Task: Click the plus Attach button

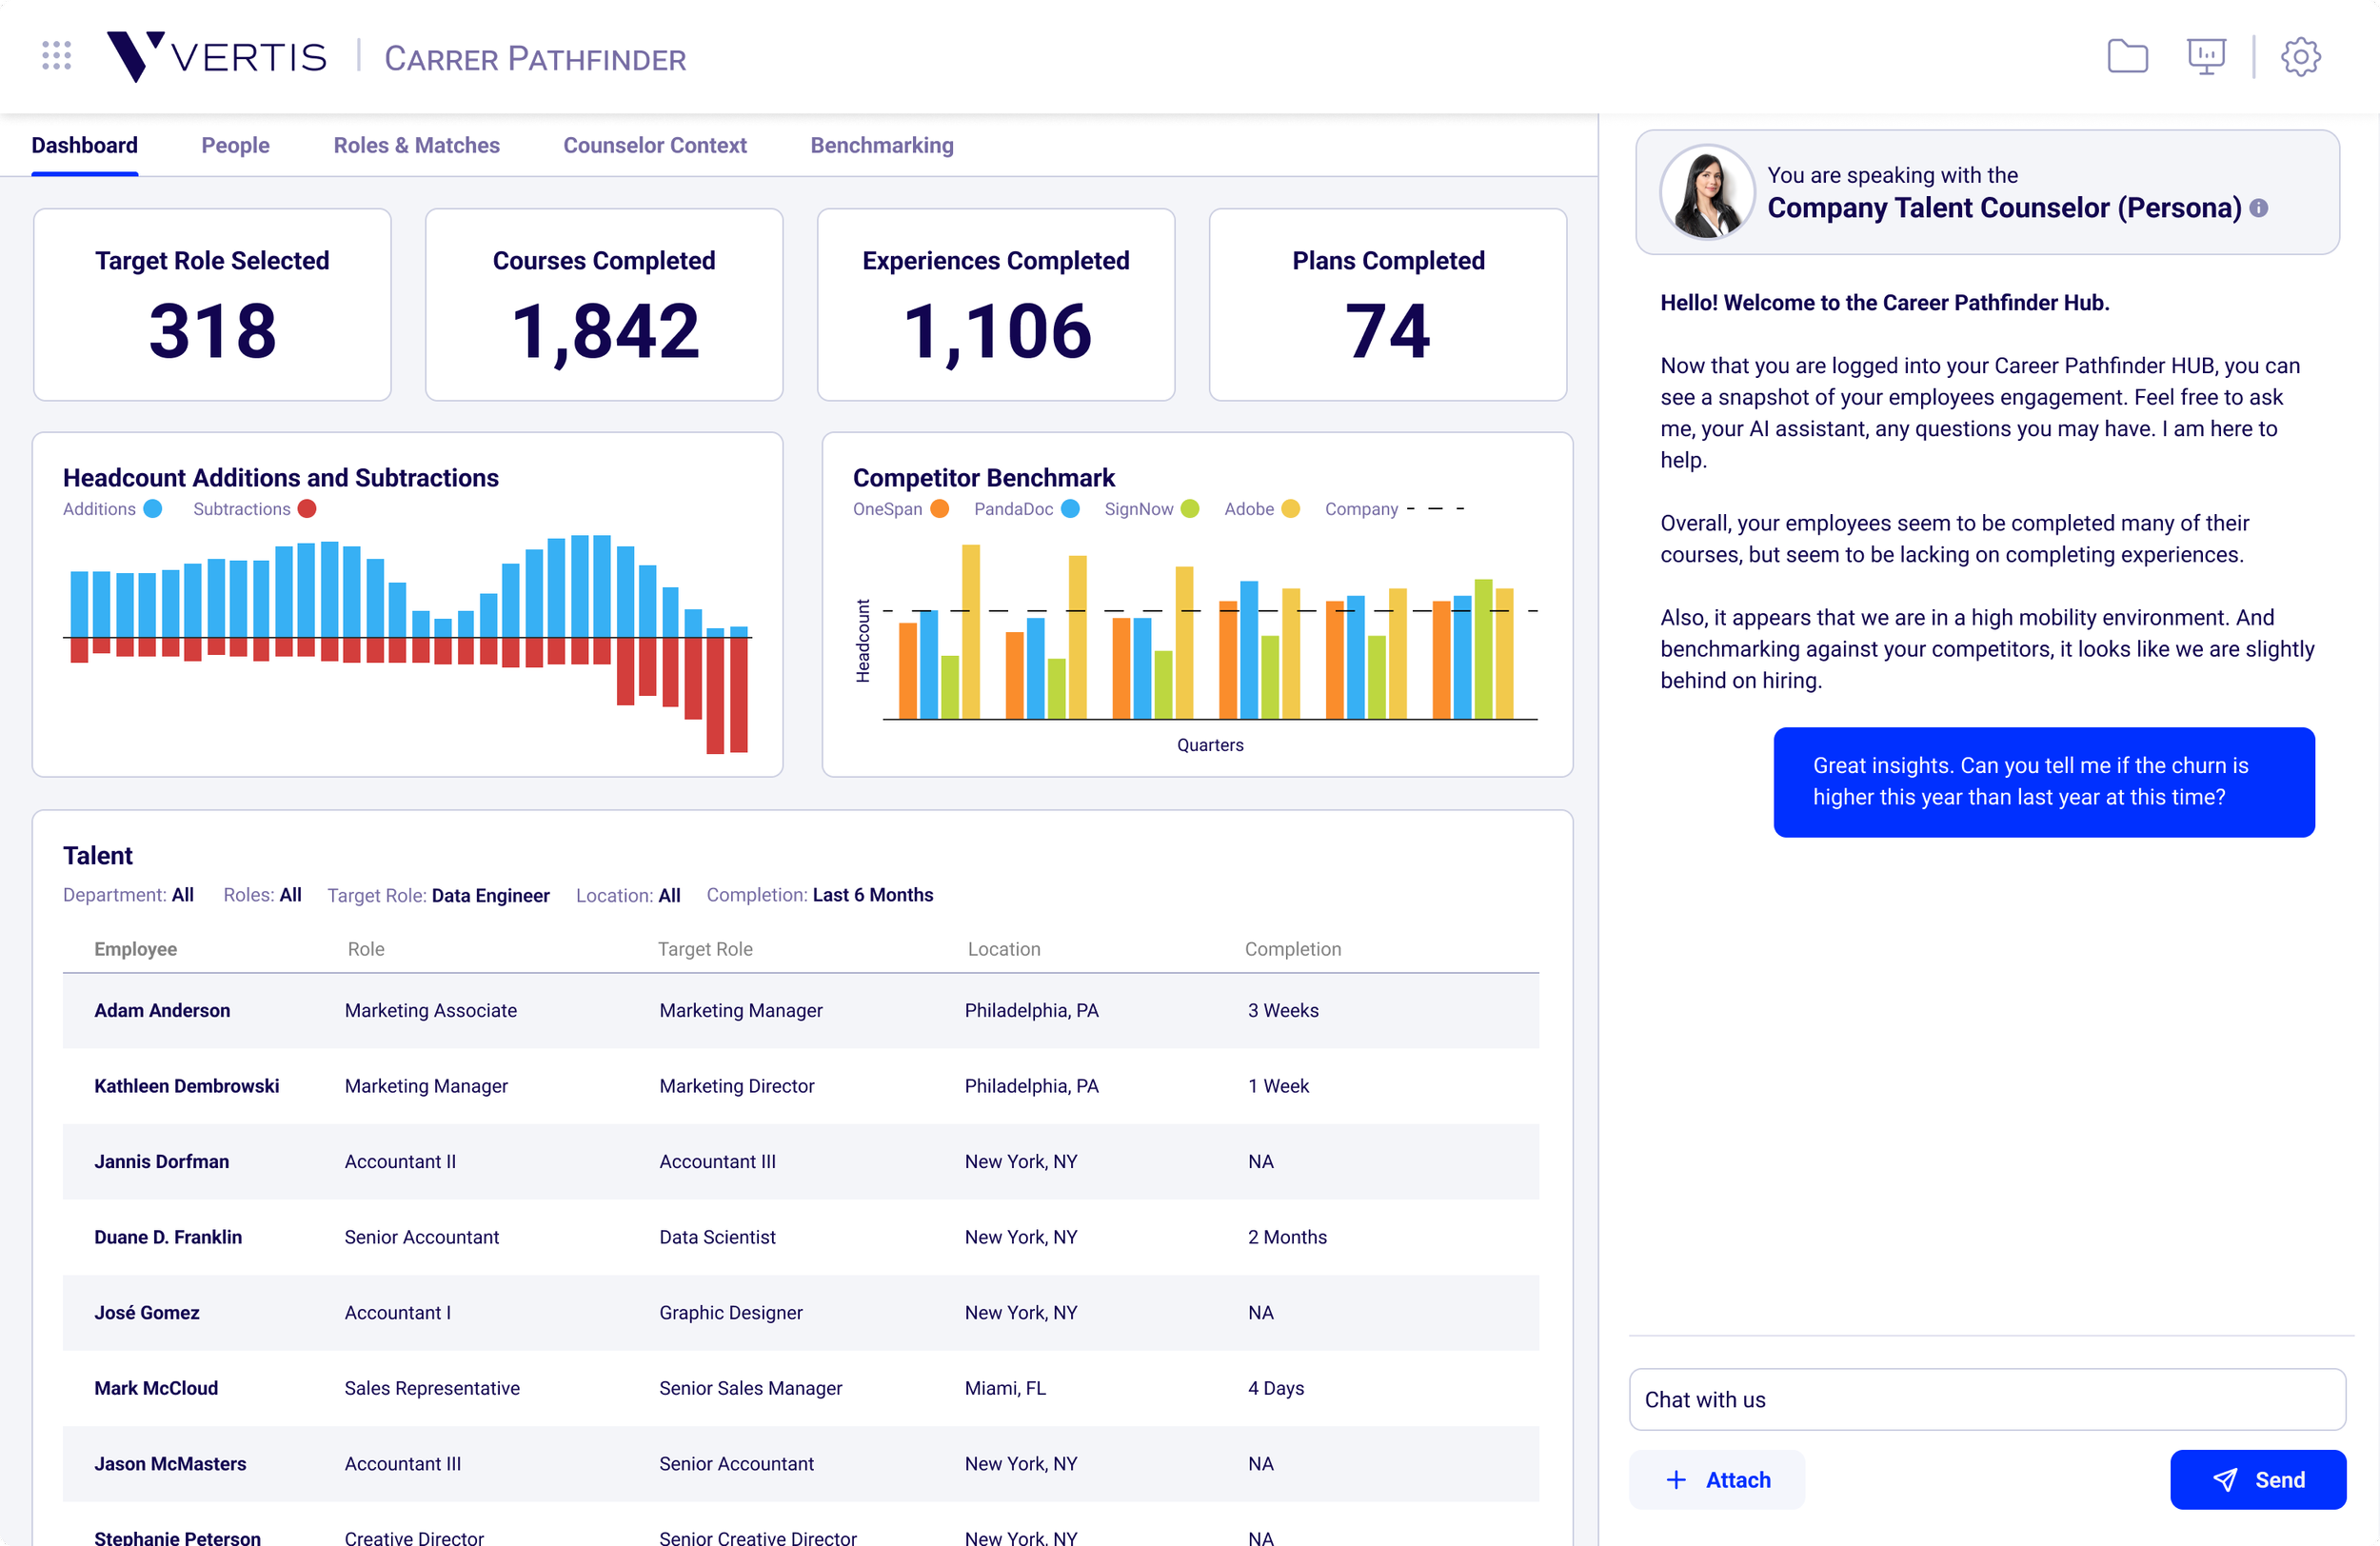Action: click(1717, 1479)
